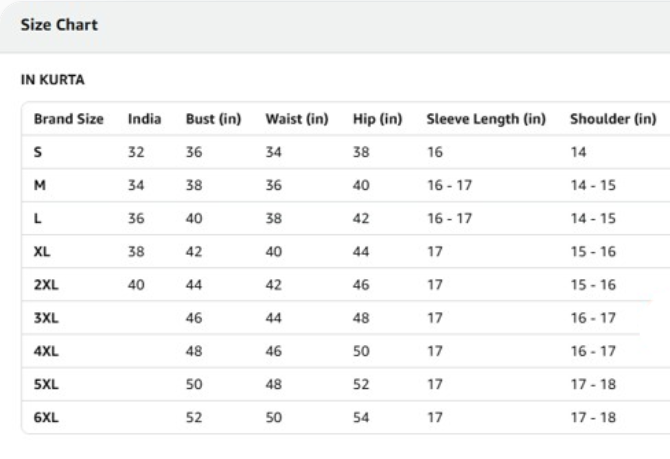Click India size 32 in S row

(x=136, y=152)
